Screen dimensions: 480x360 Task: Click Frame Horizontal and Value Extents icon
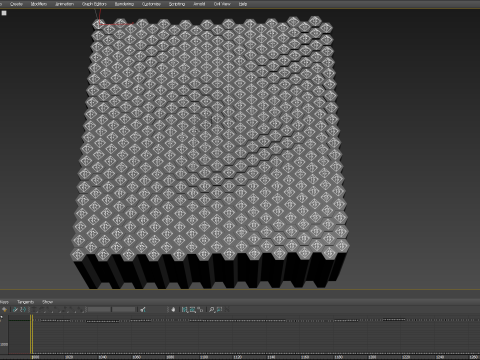click(x=200, y=310)
